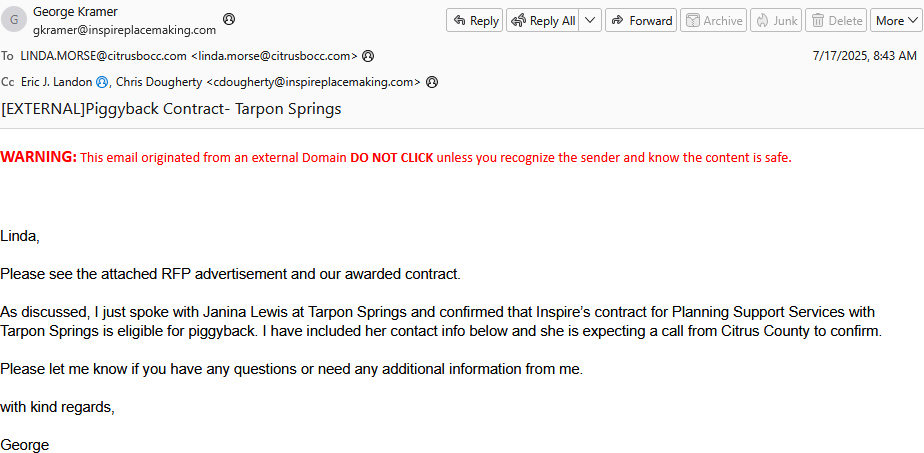Screen dimensions: 924x453
Task: Archive the message
Action: coord(714,21)
